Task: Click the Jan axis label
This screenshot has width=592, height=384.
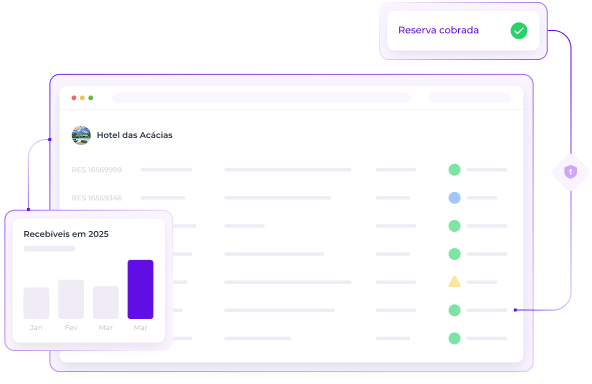Action: [x=36, y=327]
